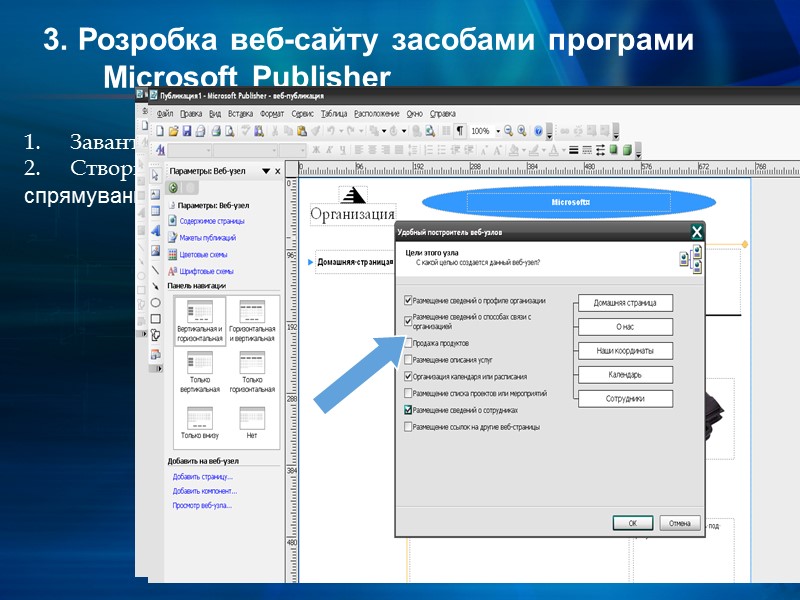Select the WordArt tool
800x600 pixels.
tap(155, 232)
